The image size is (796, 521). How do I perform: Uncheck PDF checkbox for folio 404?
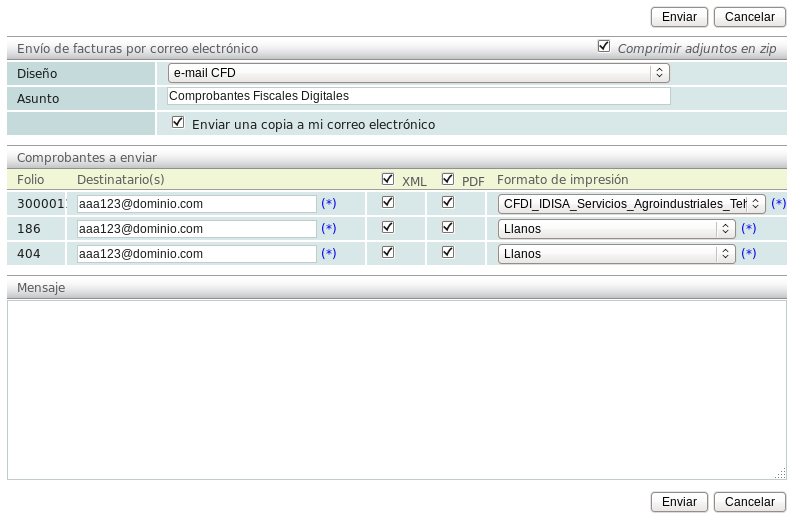click(448, 252)
